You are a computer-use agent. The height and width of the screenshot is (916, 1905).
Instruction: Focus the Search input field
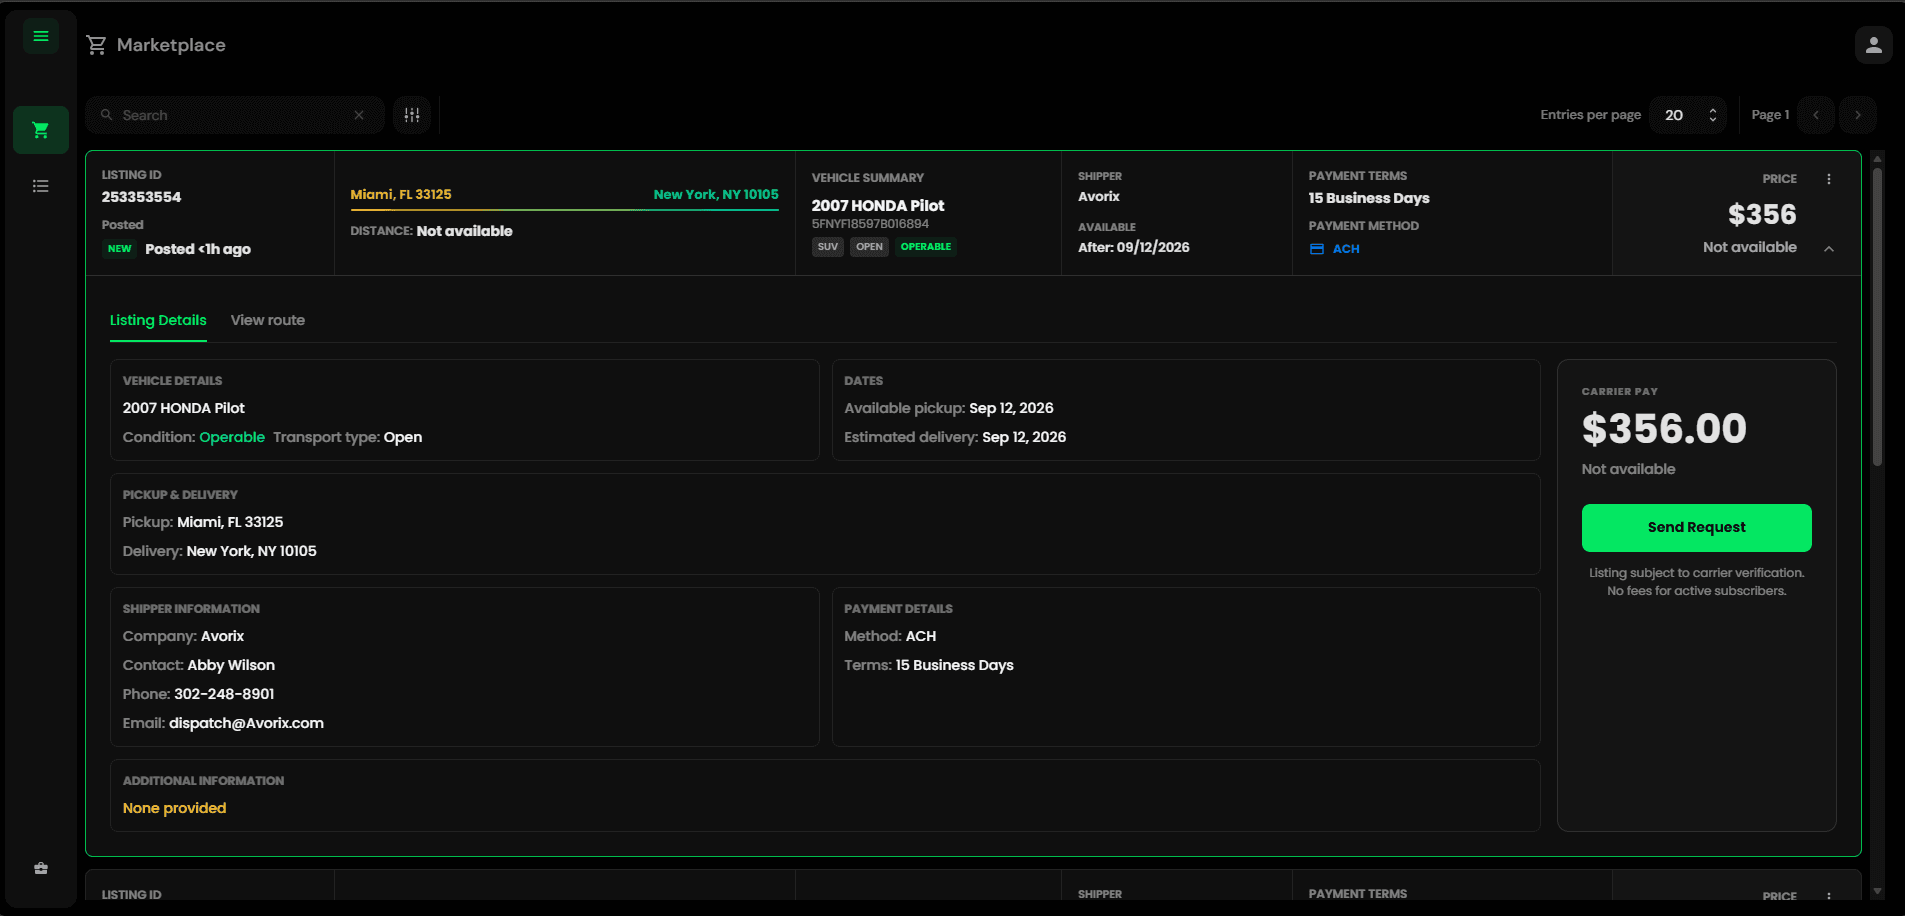pos(235,115)
